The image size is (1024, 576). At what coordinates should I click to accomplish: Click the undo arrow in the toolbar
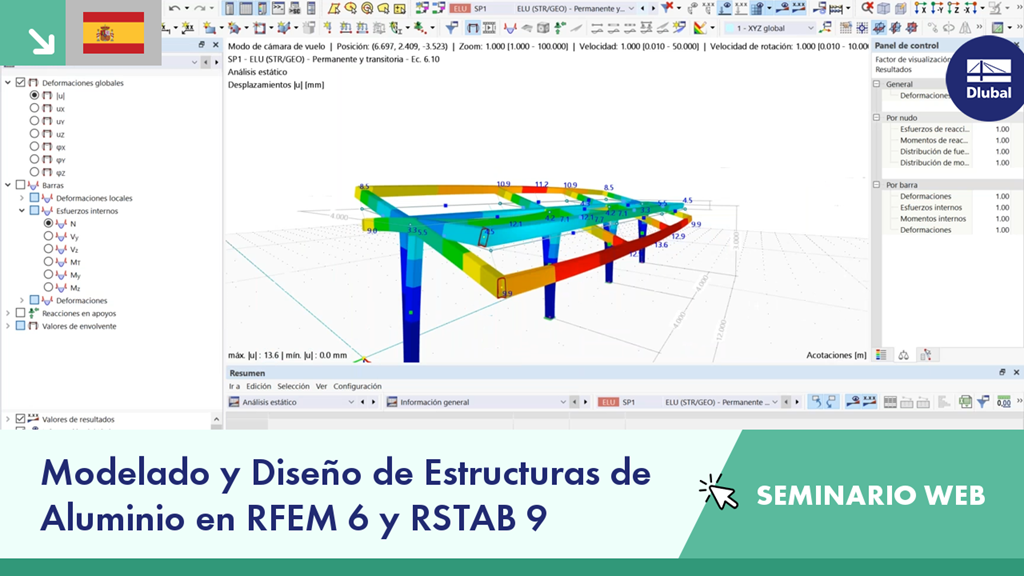[x=174, y=8]
